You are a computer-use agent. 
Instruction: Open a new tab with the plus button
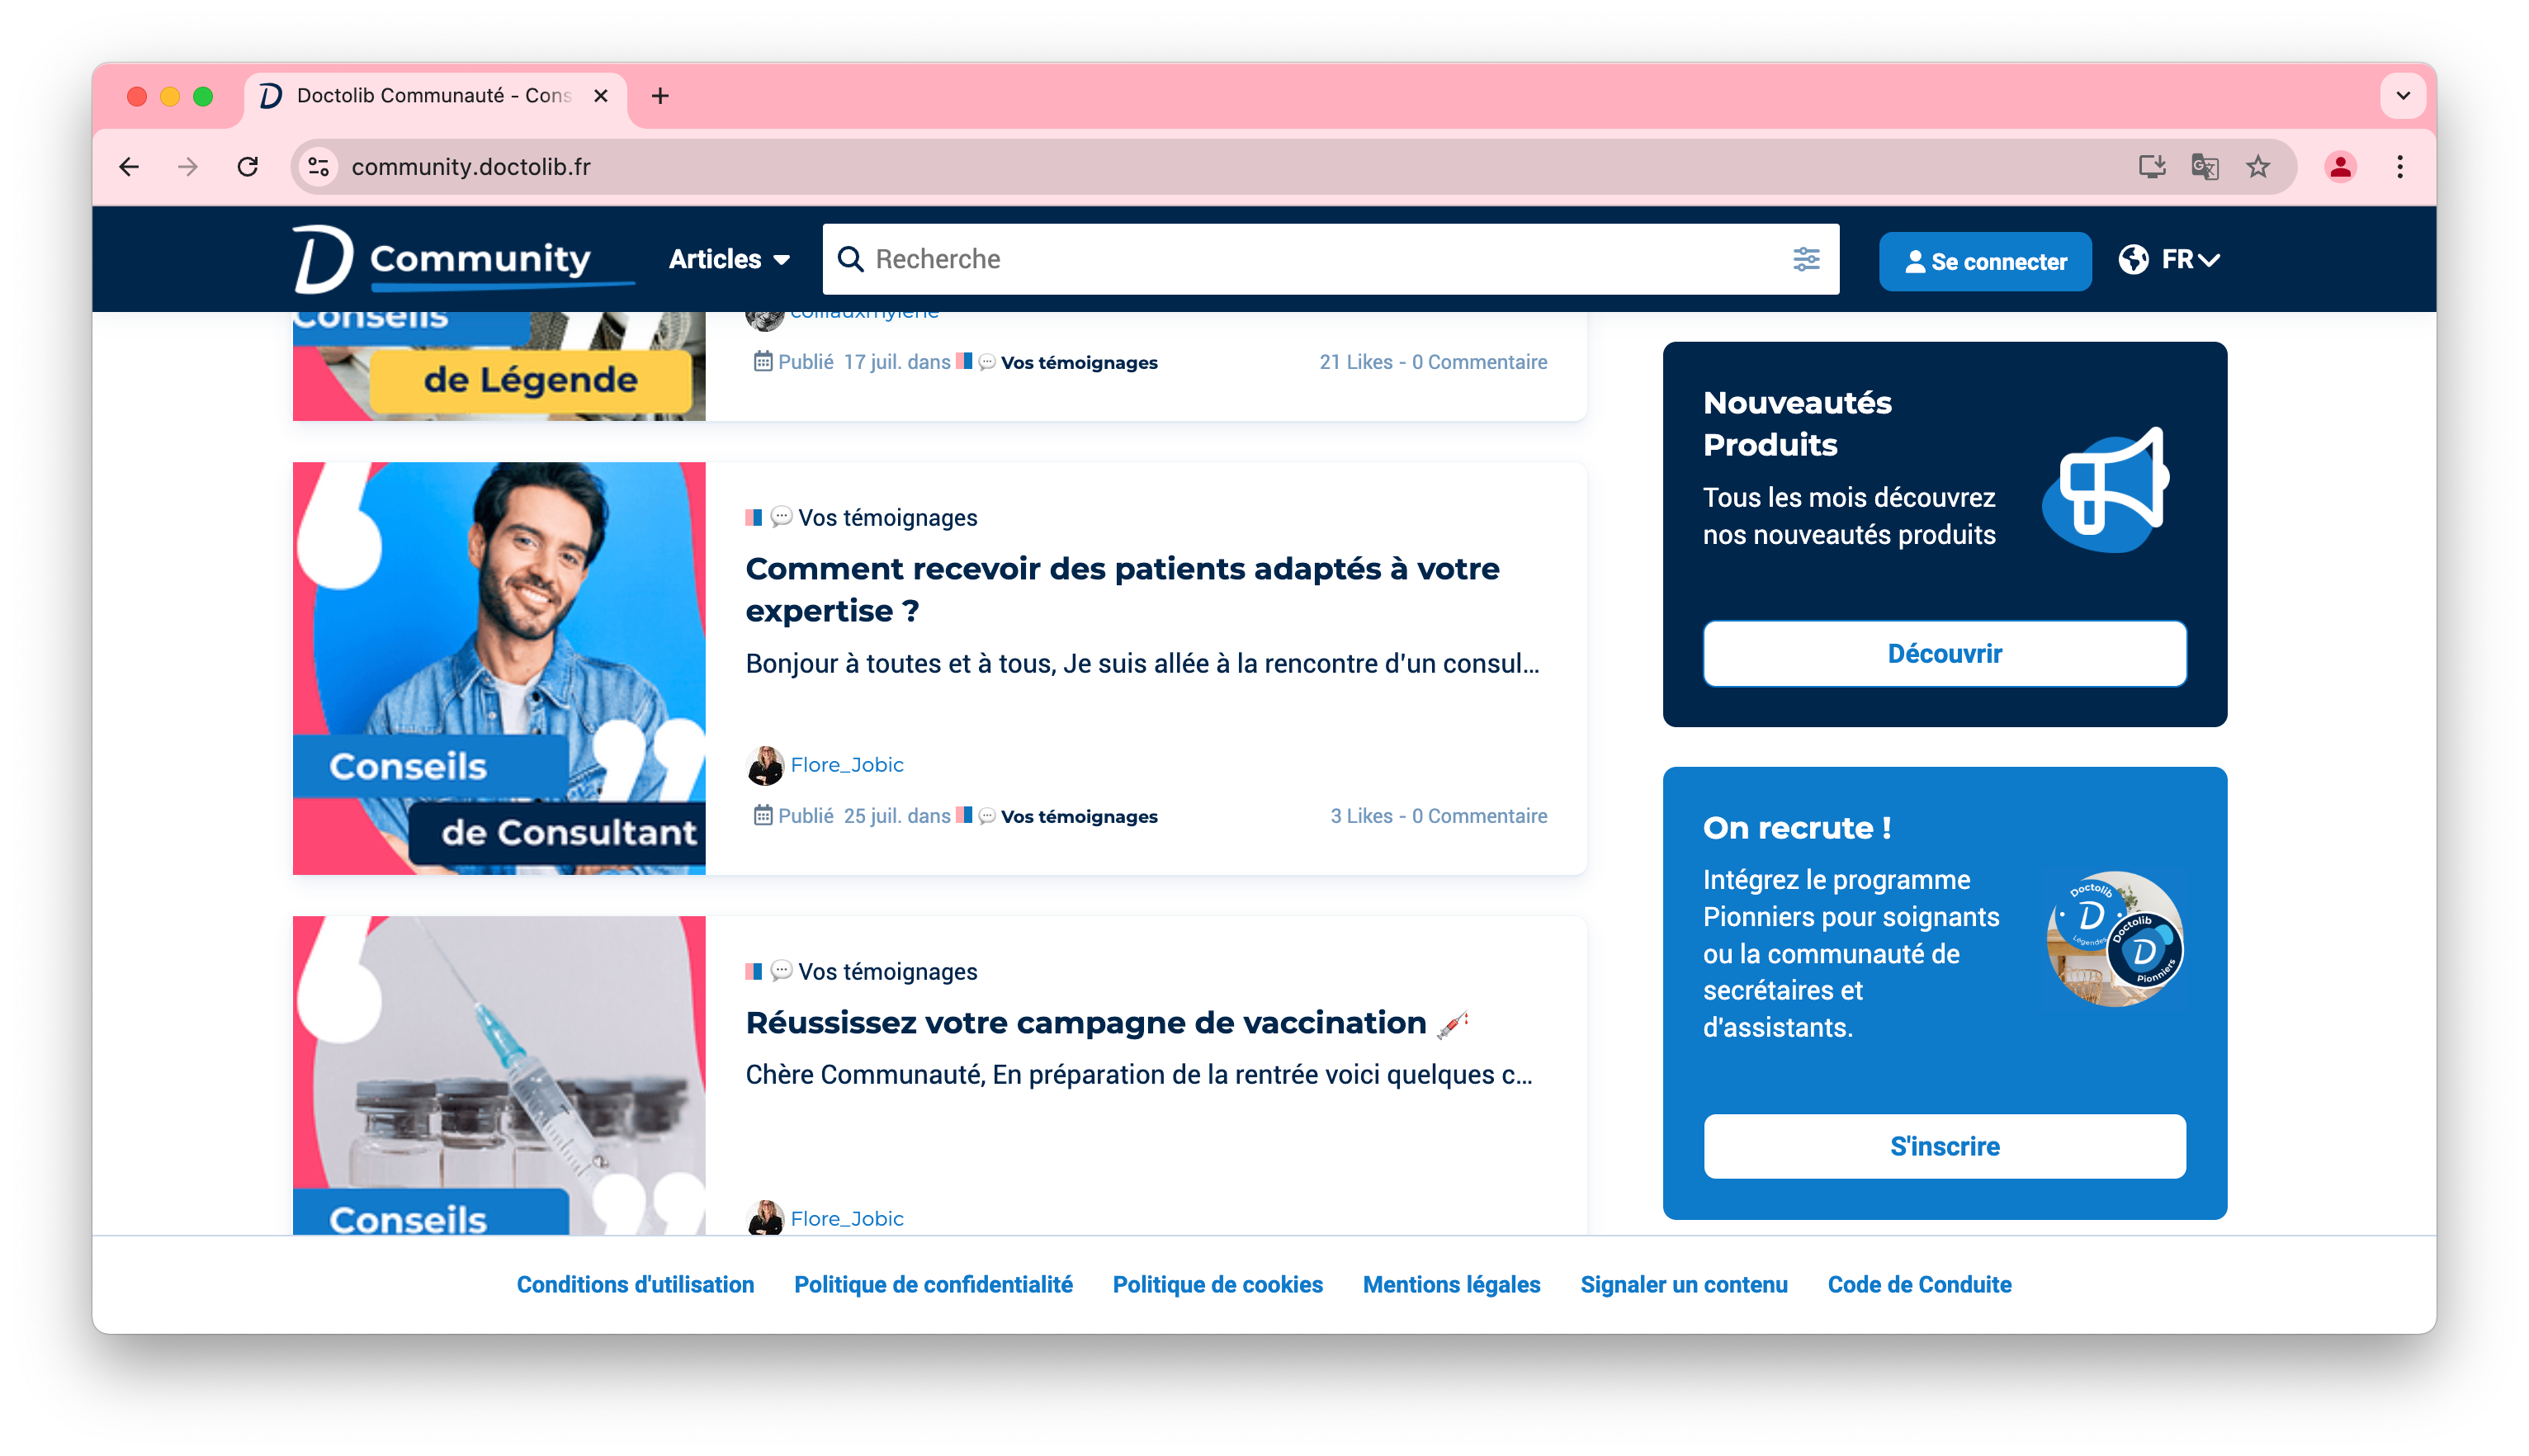[660, 96]
